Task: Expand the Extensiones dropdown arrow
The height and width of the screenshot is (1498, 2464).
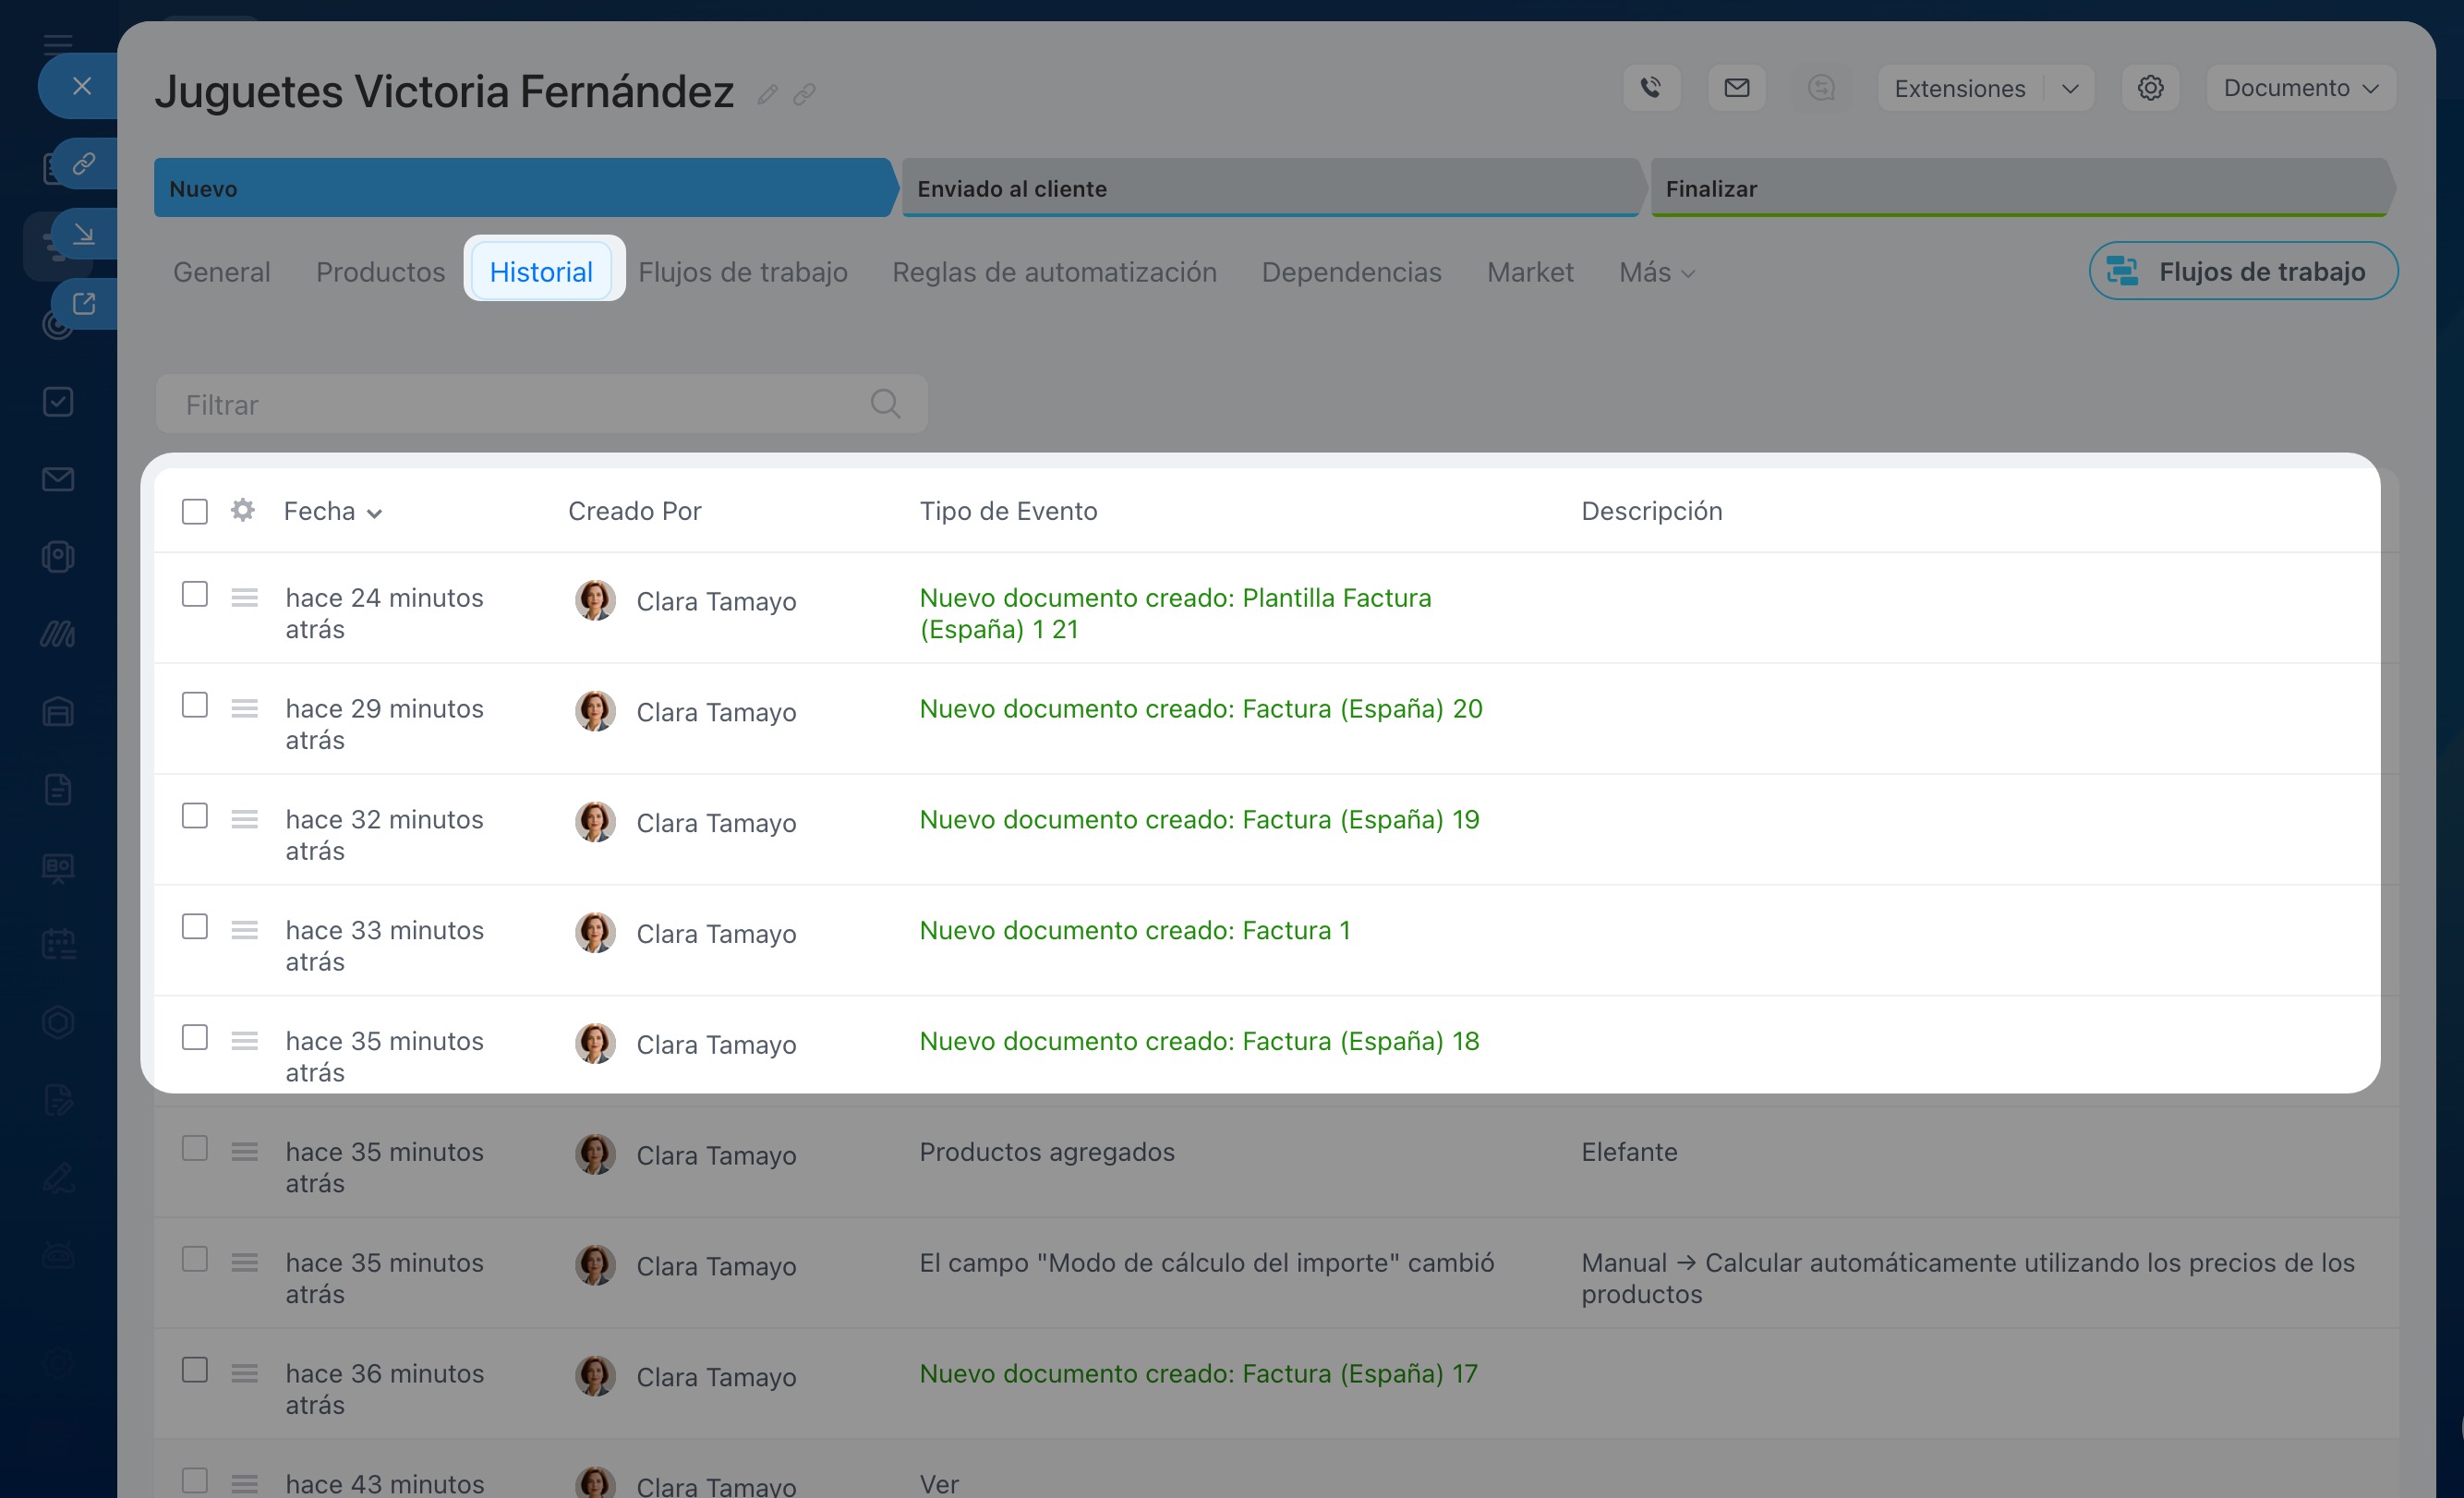Action: pyautogui.click(x=2070, y=88)
